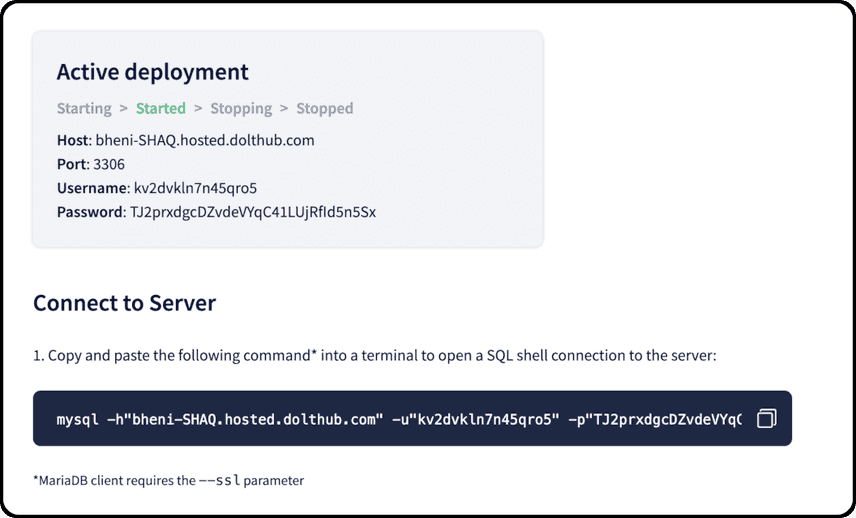Image resolution: width=856 pixels, height=518 pixels.
Task: Select the Stopped deployment status
Action: pyautogui.click(x=325, y=109)
